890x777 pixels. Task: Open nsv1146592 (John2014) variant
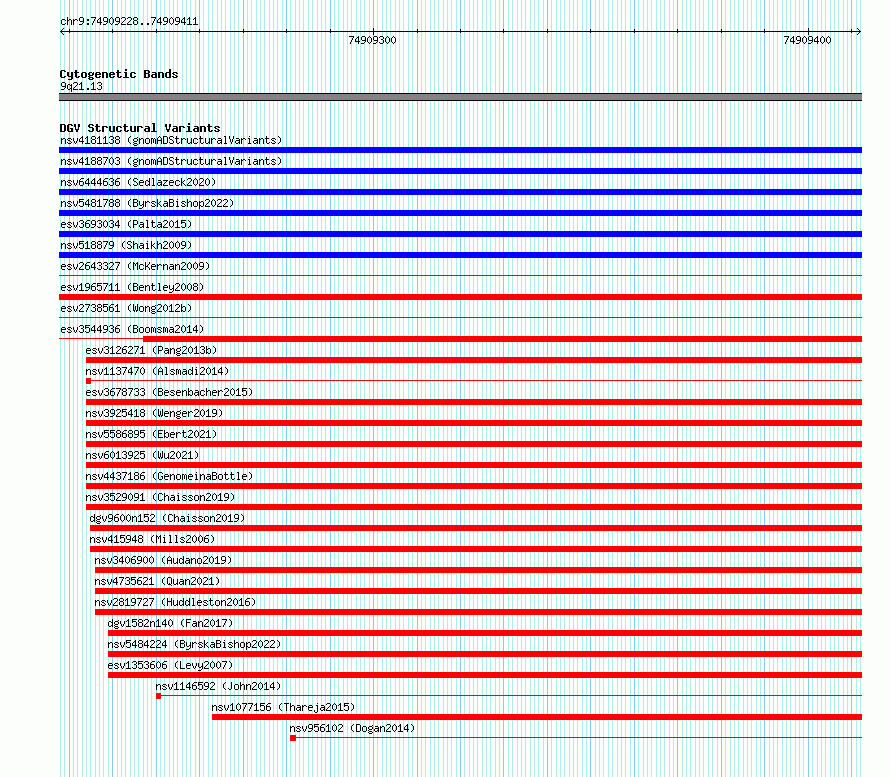218,686
